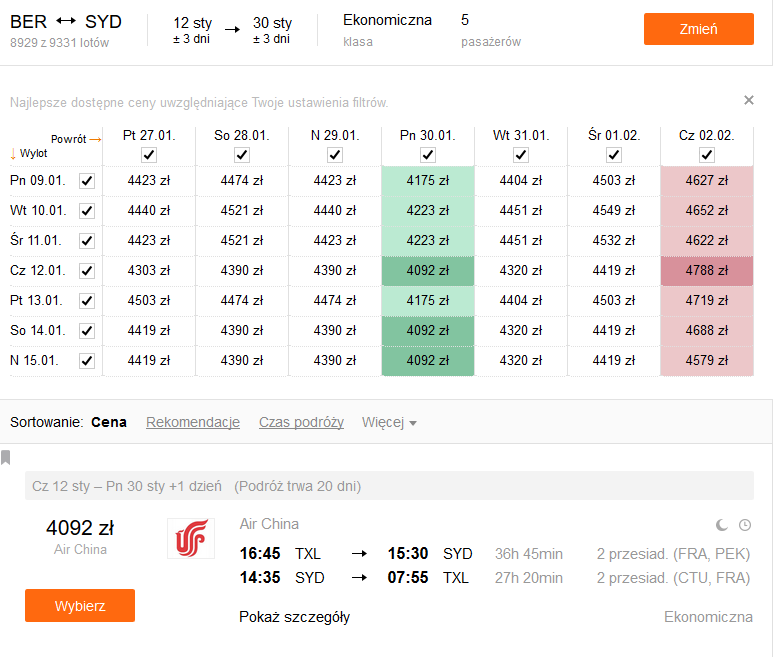Open the 5 pasażerów selector
778x657 pixels.
[491, 30]
